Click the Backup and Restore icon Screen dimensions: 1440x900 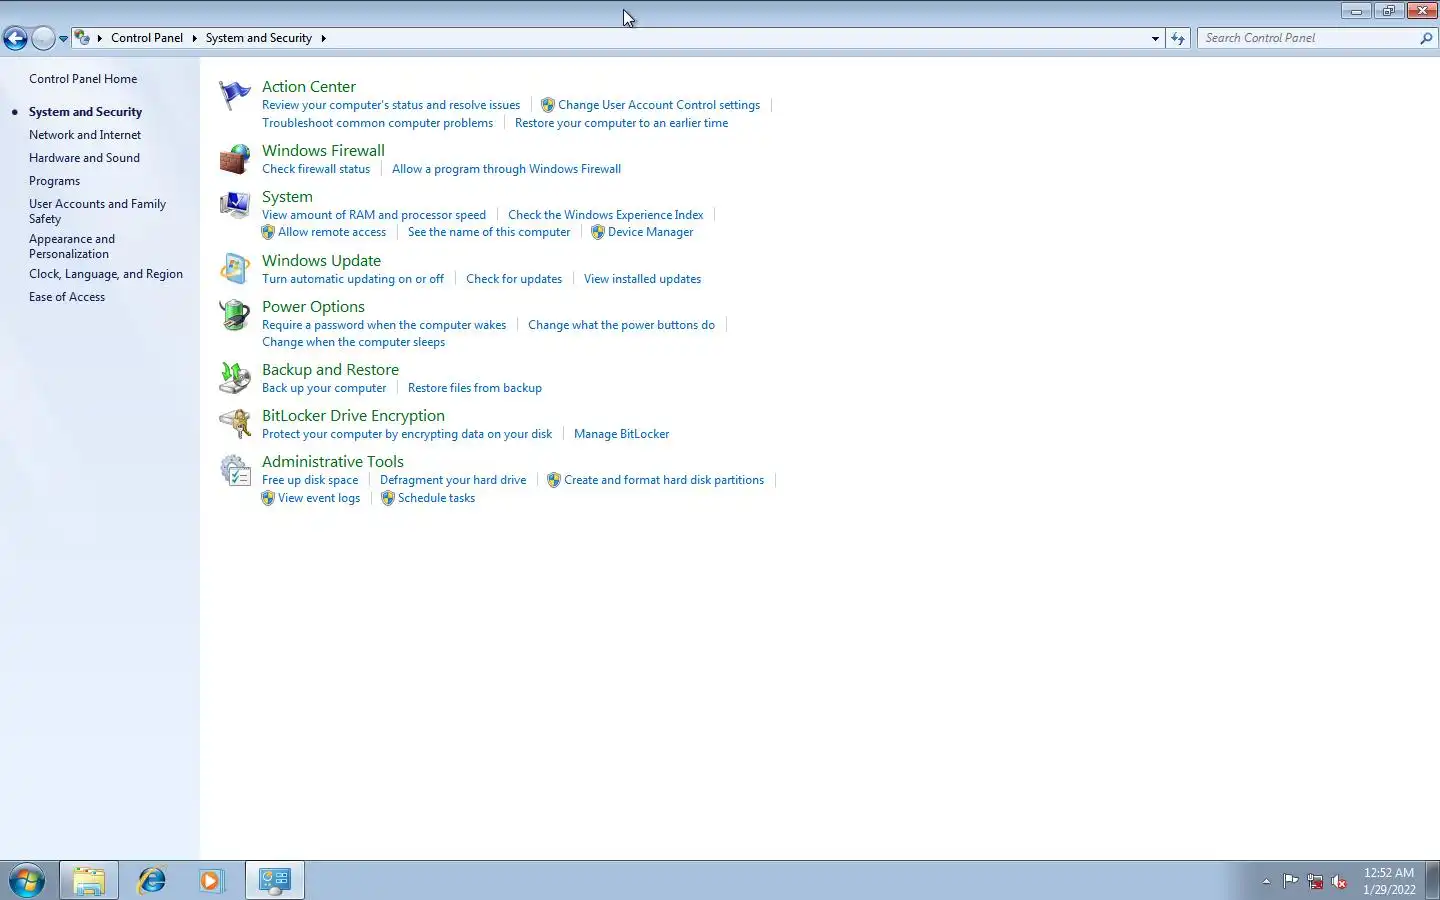coord(235,378)
